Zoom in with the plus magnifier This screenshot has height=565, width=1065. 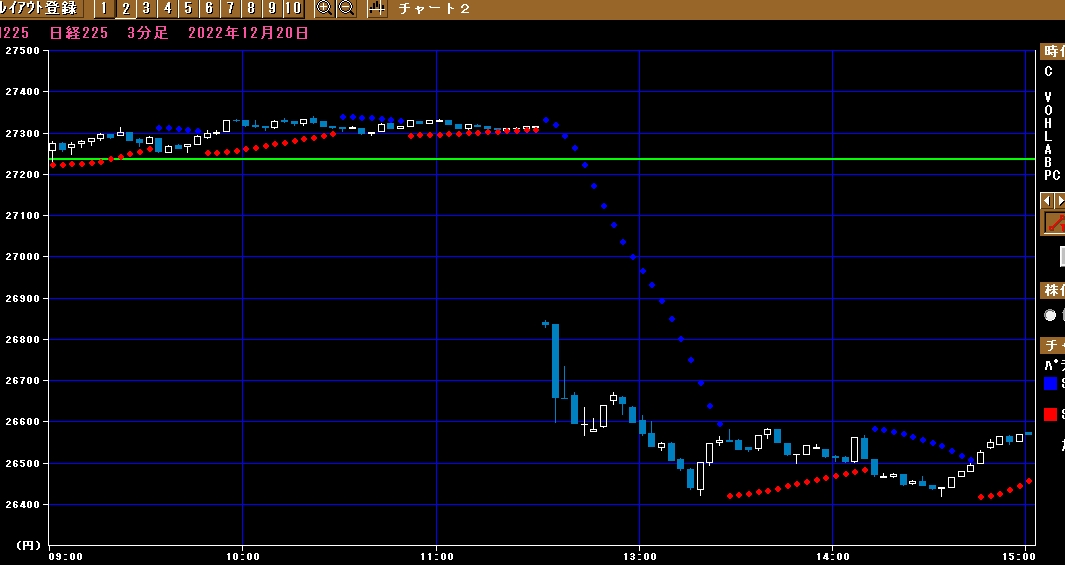[x=325, y=9]
